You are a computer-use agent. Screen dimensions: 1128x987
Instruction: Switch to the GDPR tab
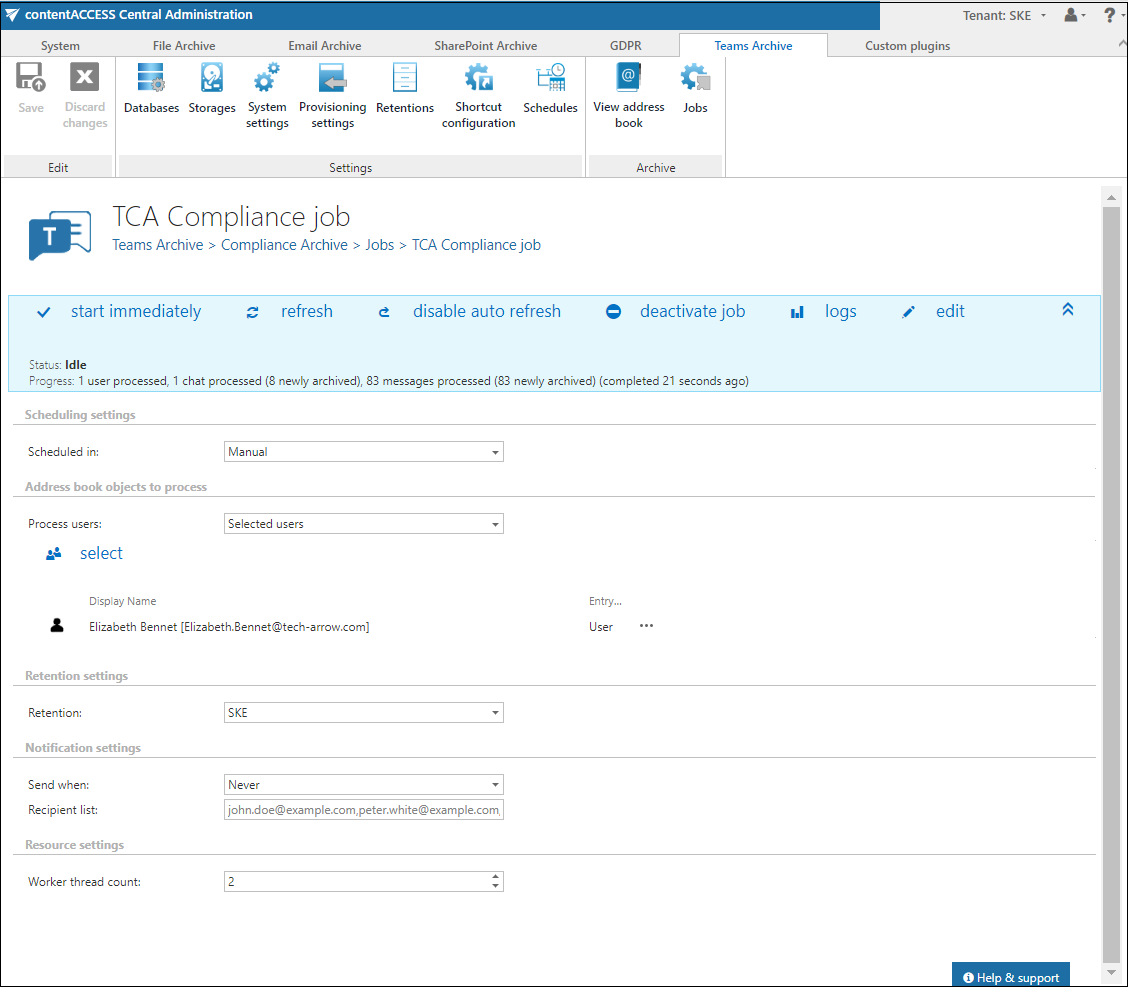point(626,46)
